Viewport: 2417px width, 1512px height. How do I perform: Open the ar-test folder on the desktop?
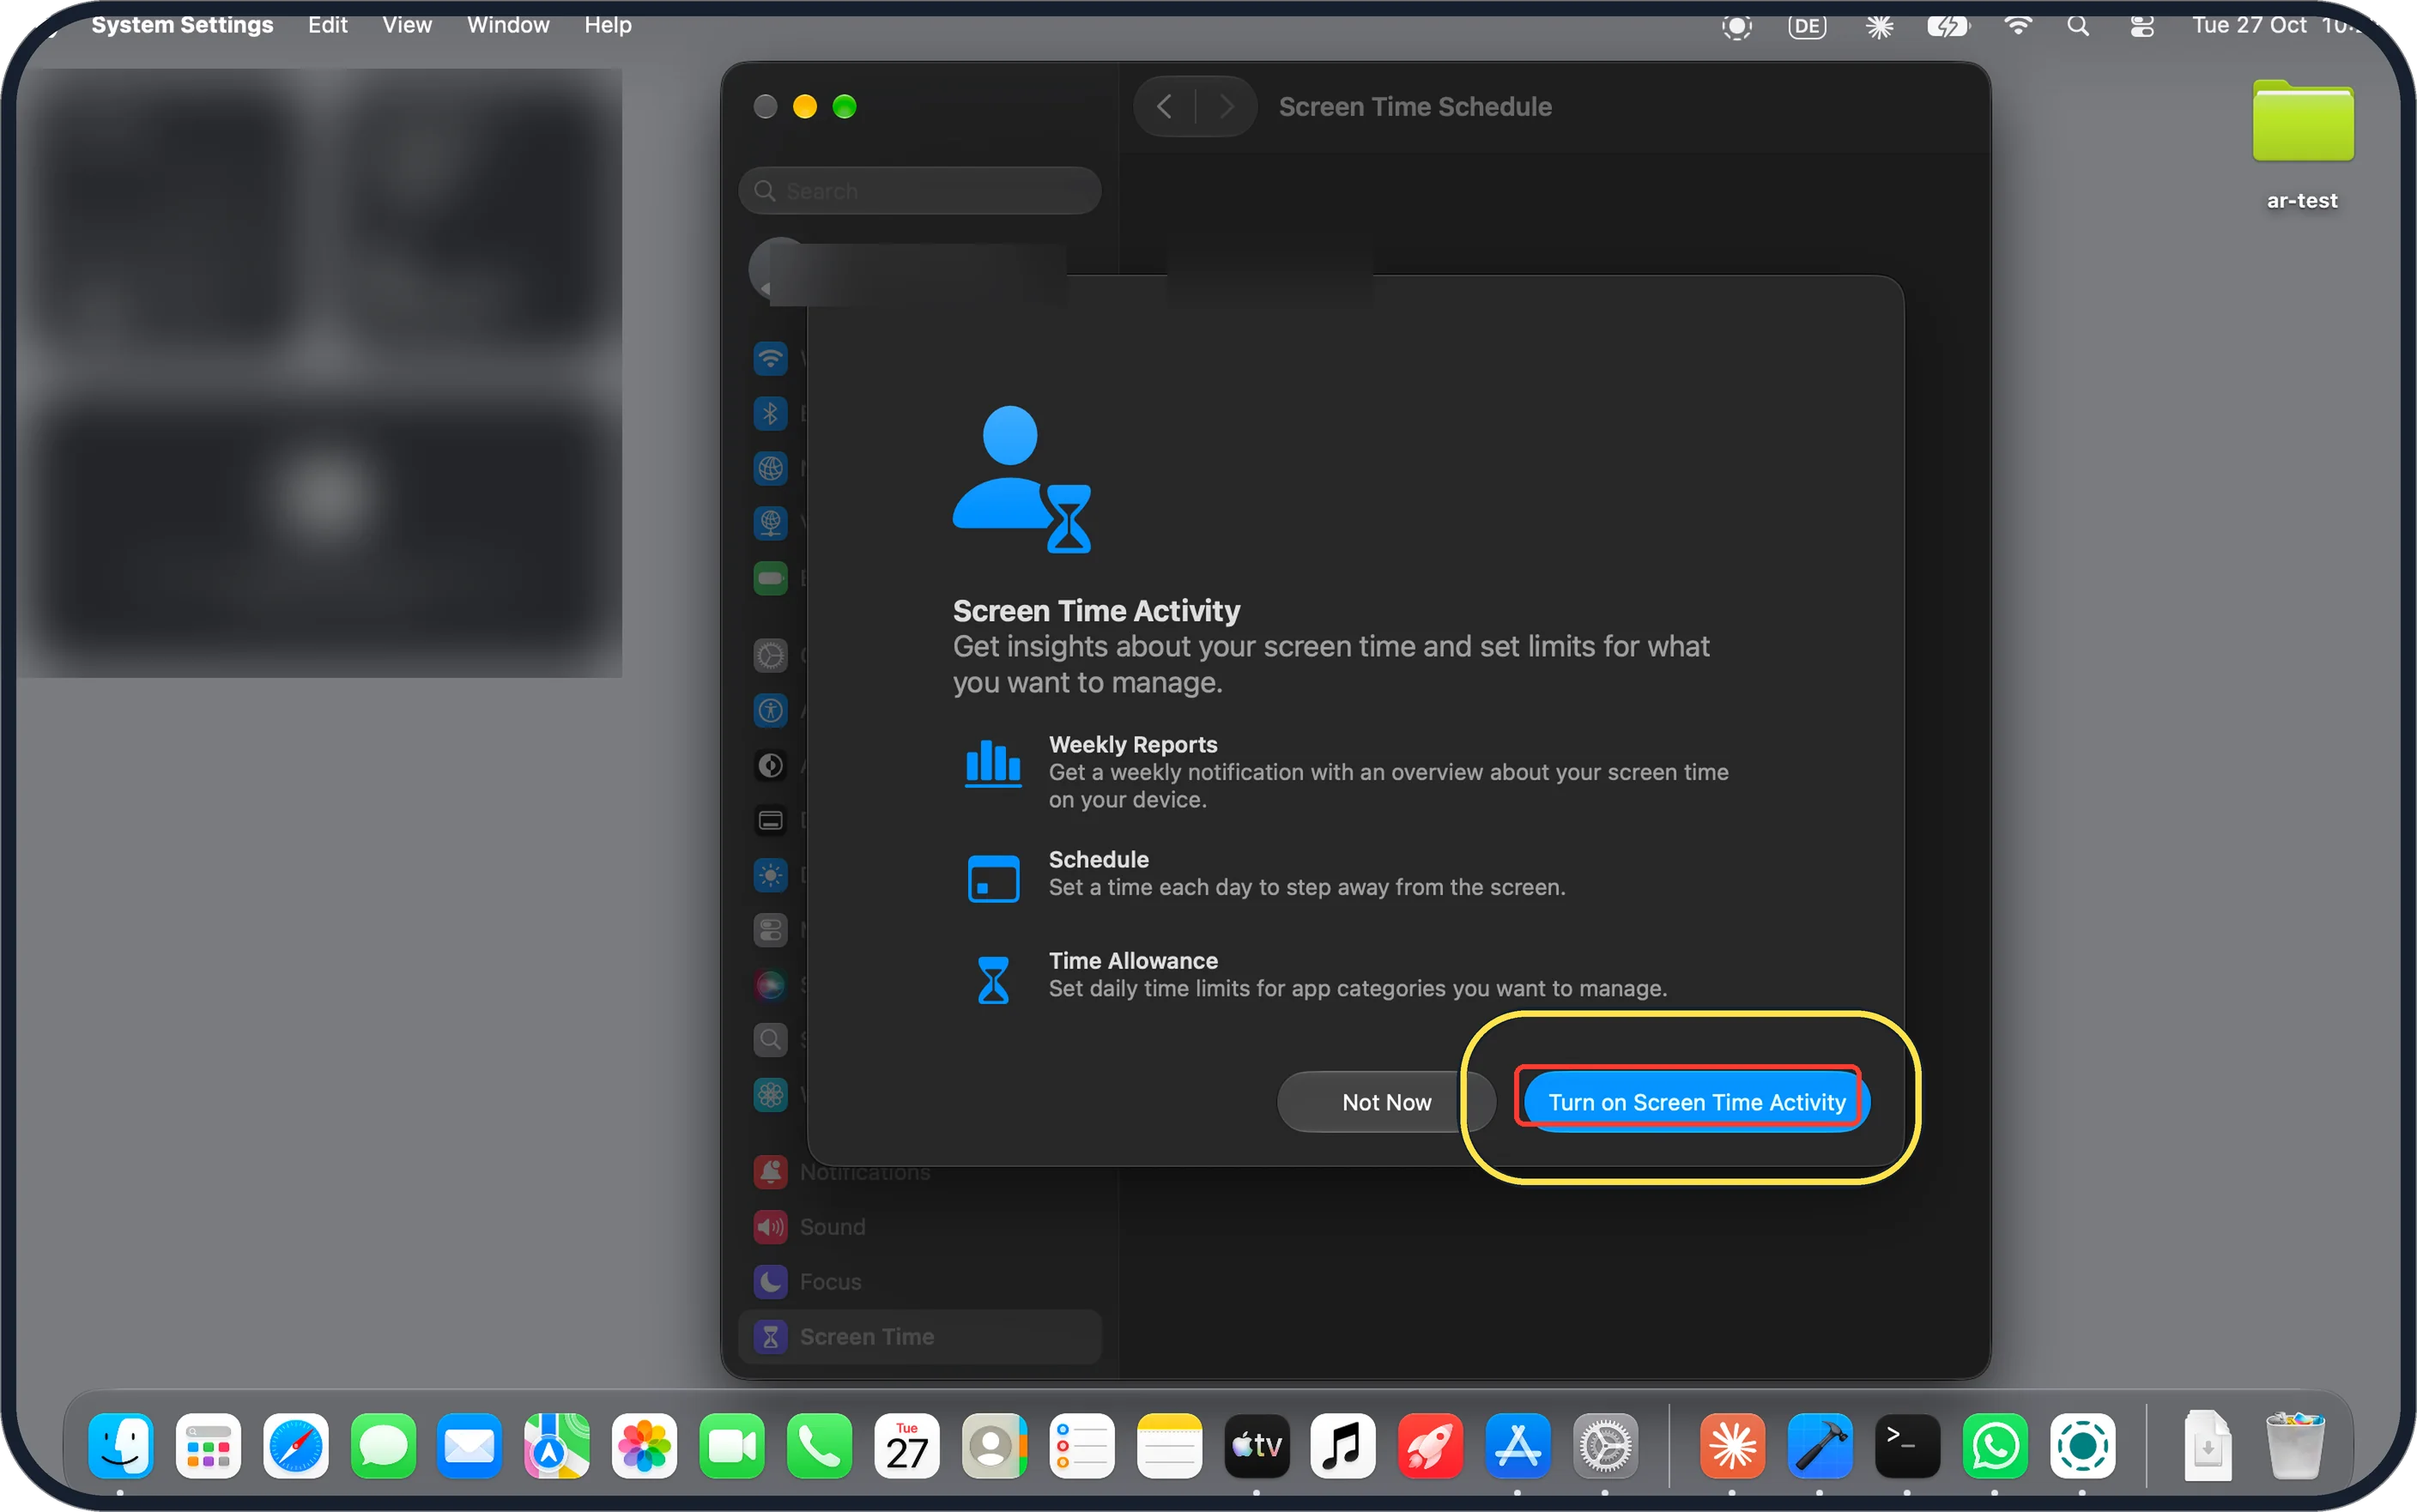pos(2302,145)
